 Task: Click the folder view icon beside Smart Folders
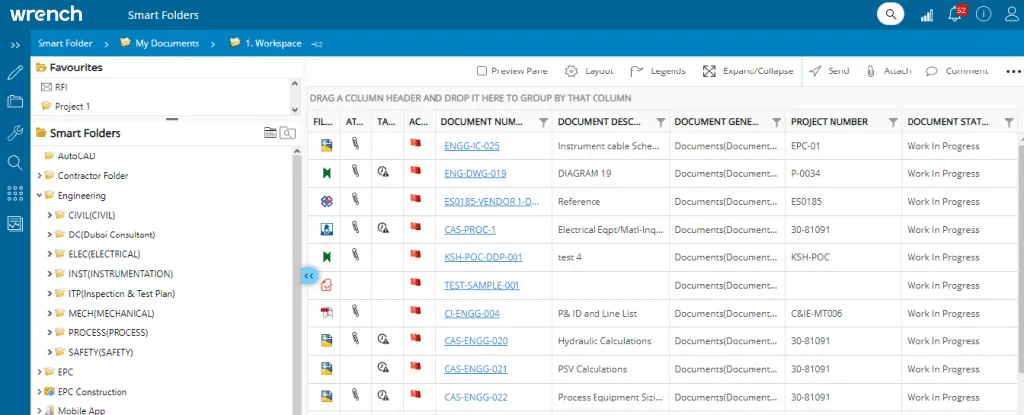(x=270, y=133)
